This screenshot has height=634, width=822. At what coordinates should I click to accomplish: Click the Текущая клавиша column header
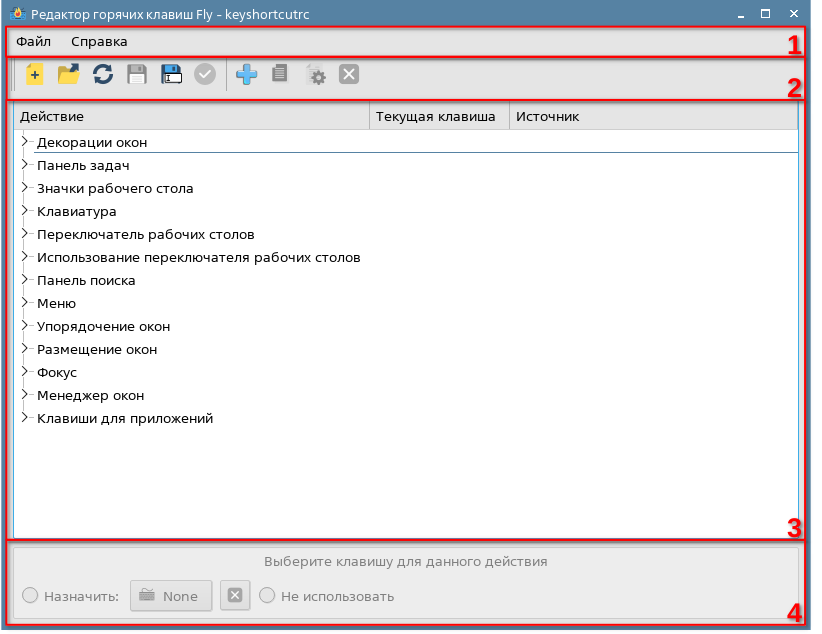439,116
